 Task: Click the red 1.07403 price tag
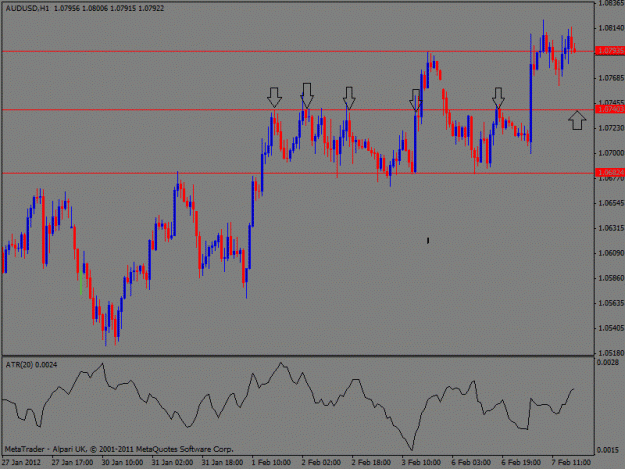(610, 109)
